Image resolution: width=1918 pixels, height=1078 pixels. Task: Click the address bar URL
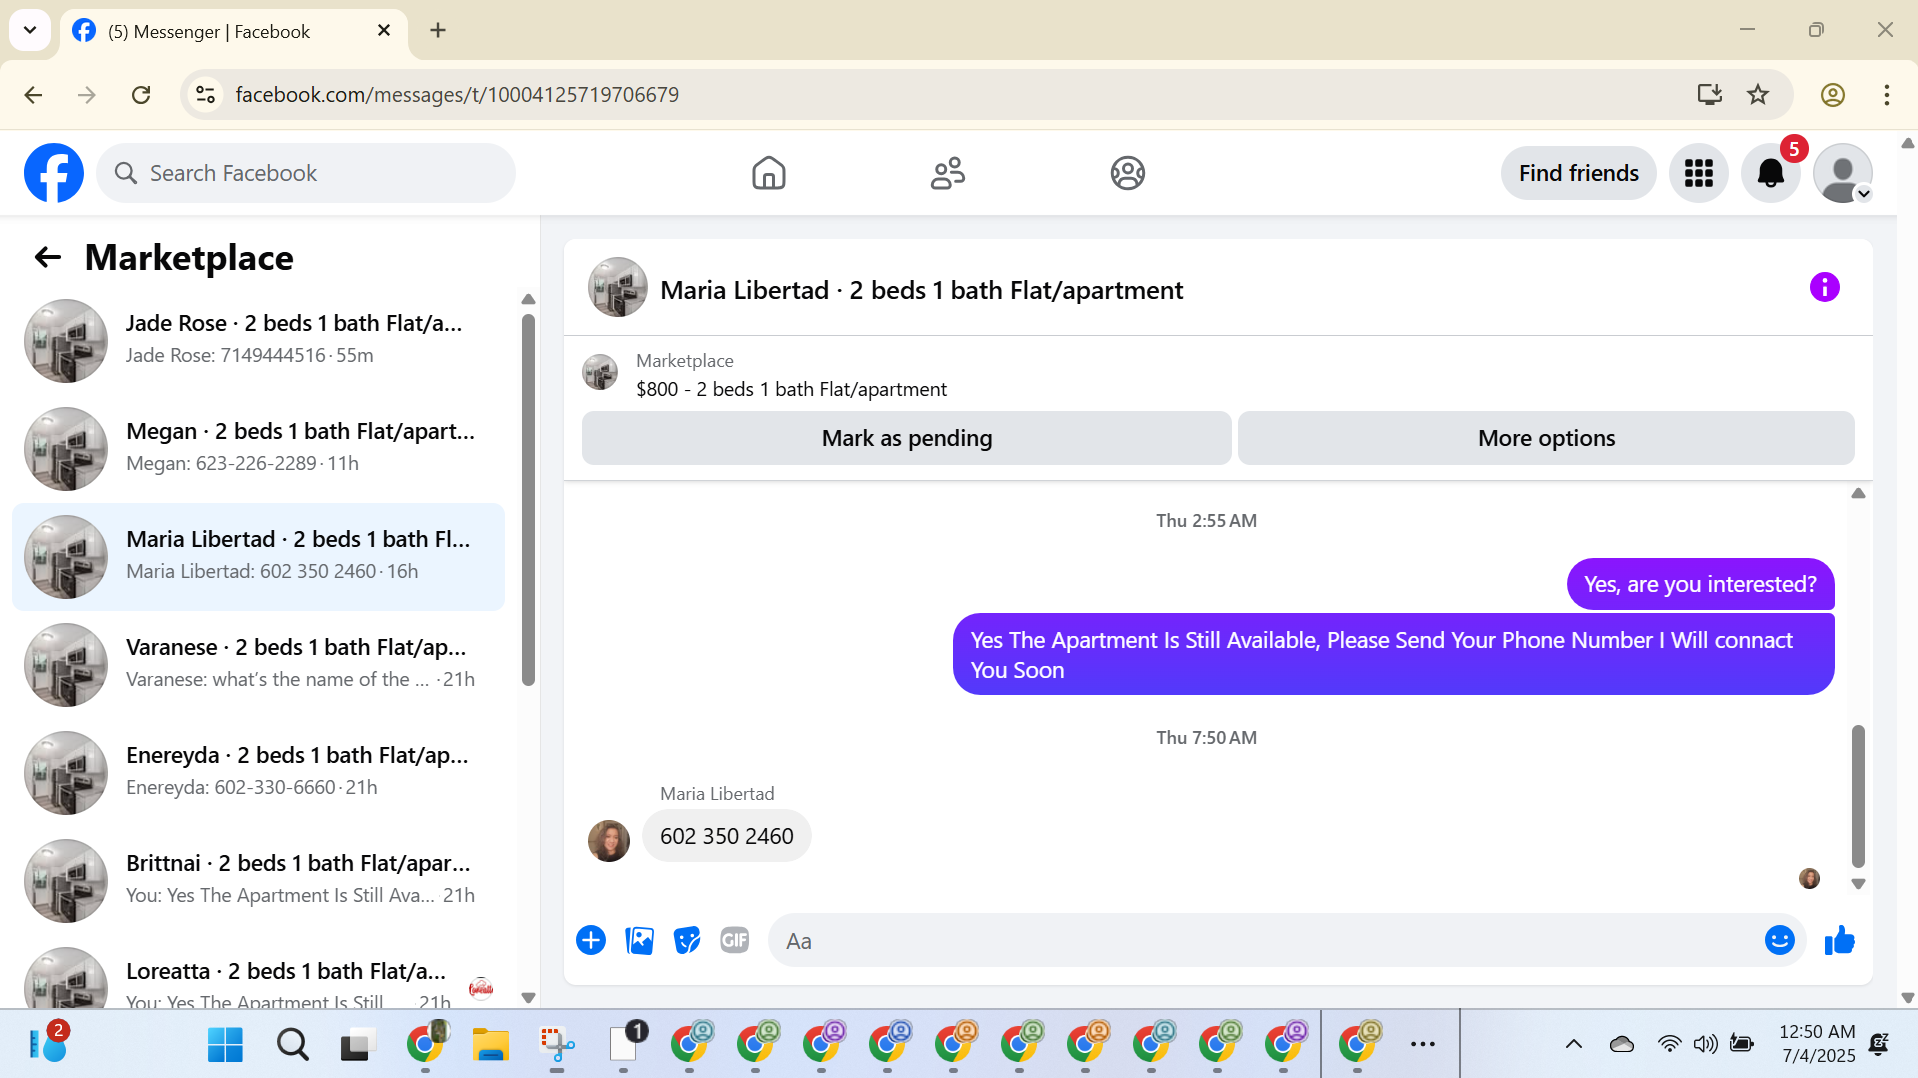(457, 95)
